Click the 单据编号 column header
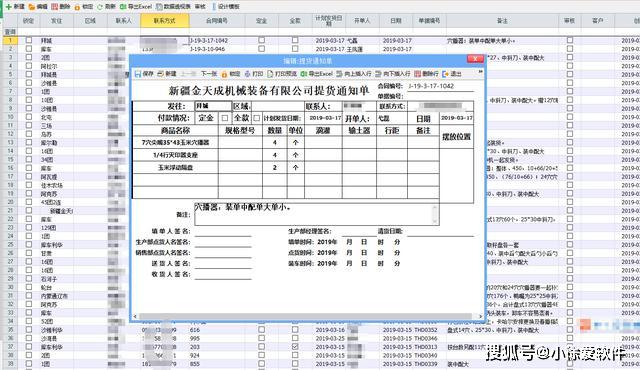 coord(429,21)
